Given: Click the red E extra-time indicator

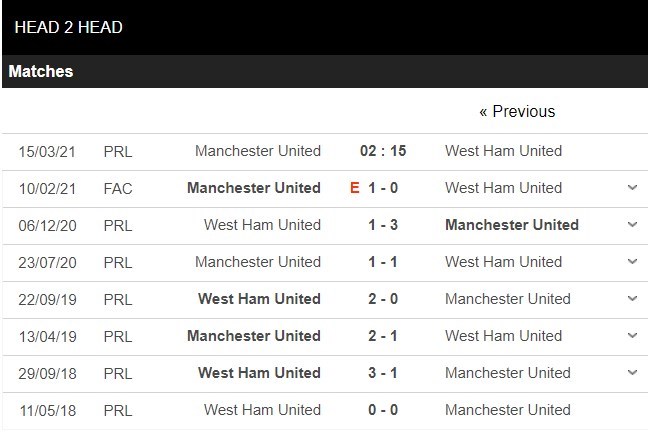Looking at the screenshot, I should point(354,188).
